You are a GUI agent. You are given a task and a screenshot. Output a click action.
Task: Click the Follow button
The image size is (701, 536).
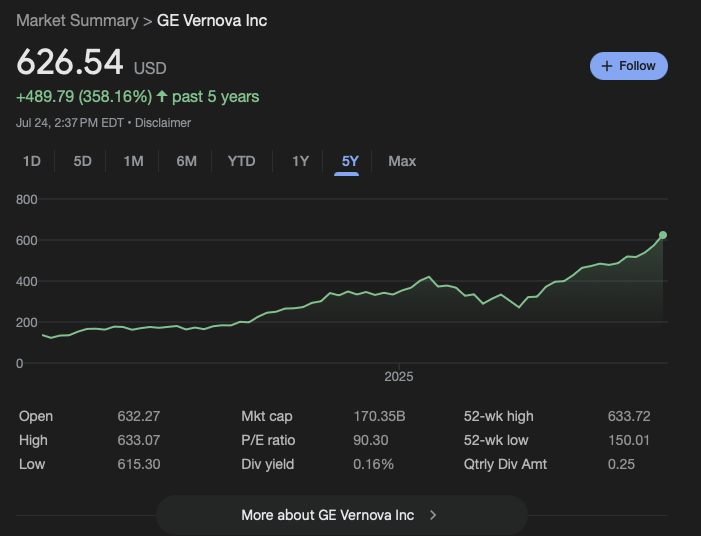629,66
